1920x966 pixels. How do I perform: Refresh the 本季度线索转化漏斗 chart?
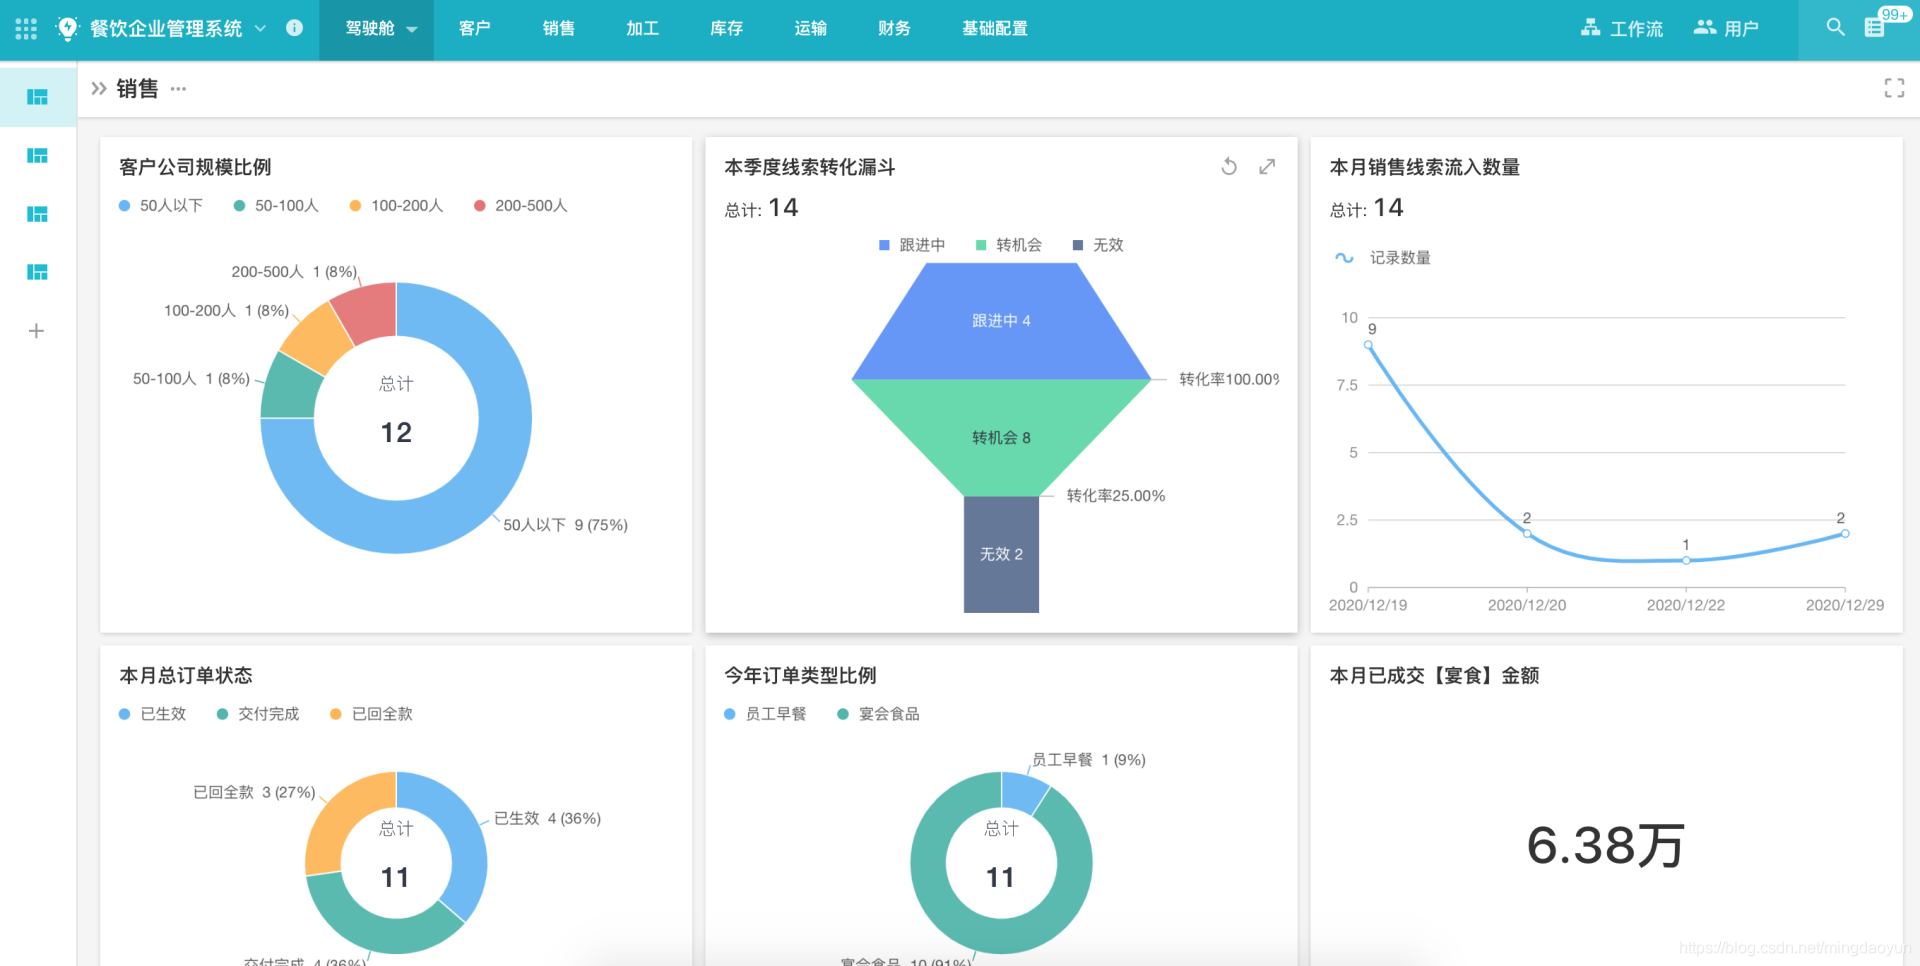point(1229,167)
